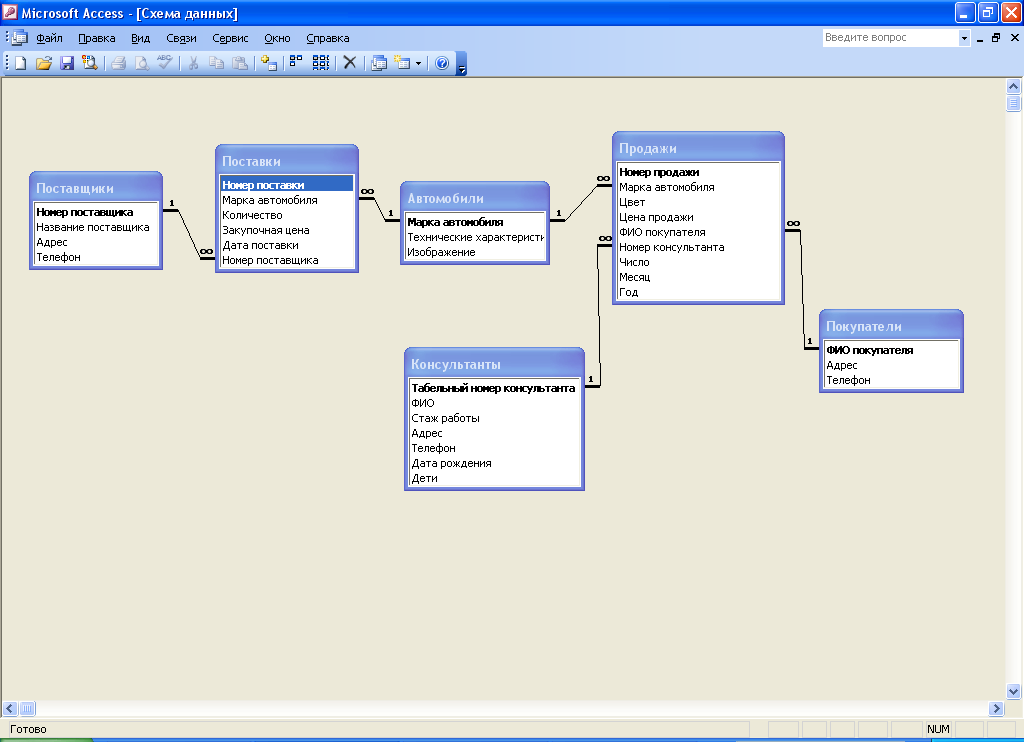Minimize the inner schema document window
Viewport: 1024px width, 742px height.
(980, 39)
